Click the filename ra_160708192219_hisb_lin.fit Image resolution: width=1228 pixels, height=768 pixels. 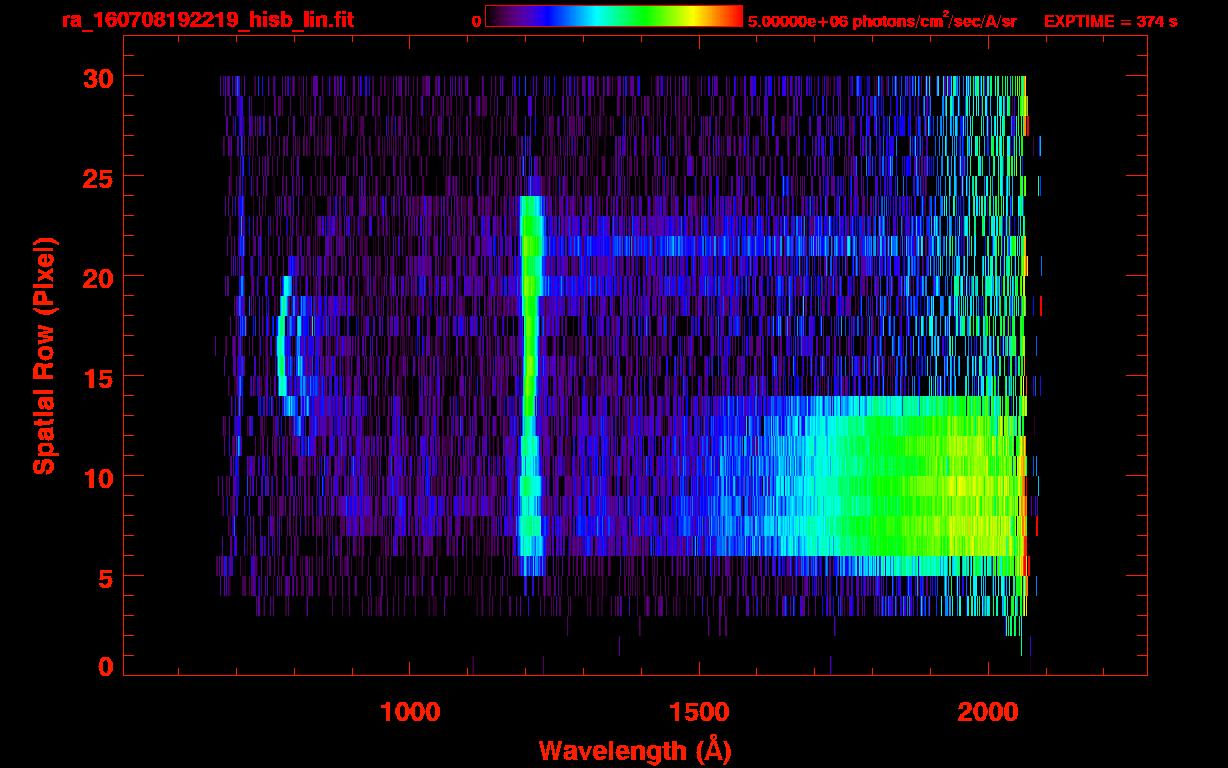pos(207,20)
